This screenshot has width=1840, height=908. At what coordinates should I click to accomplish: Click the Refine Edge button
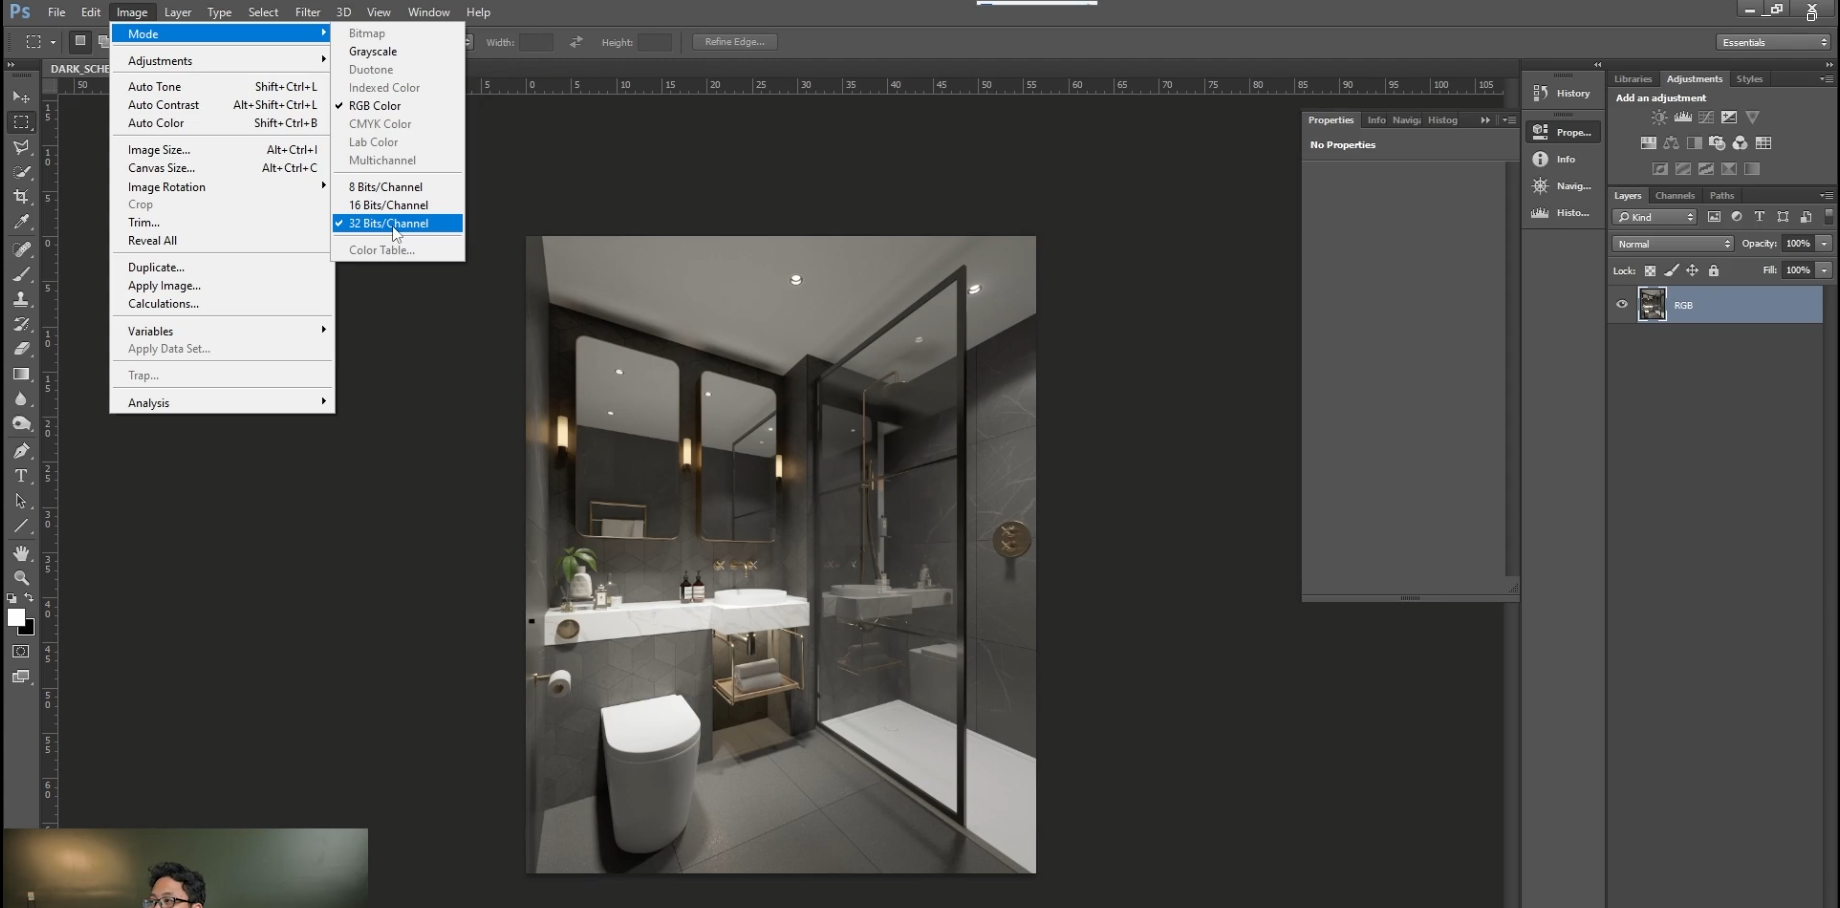click(x=734, y=41)
